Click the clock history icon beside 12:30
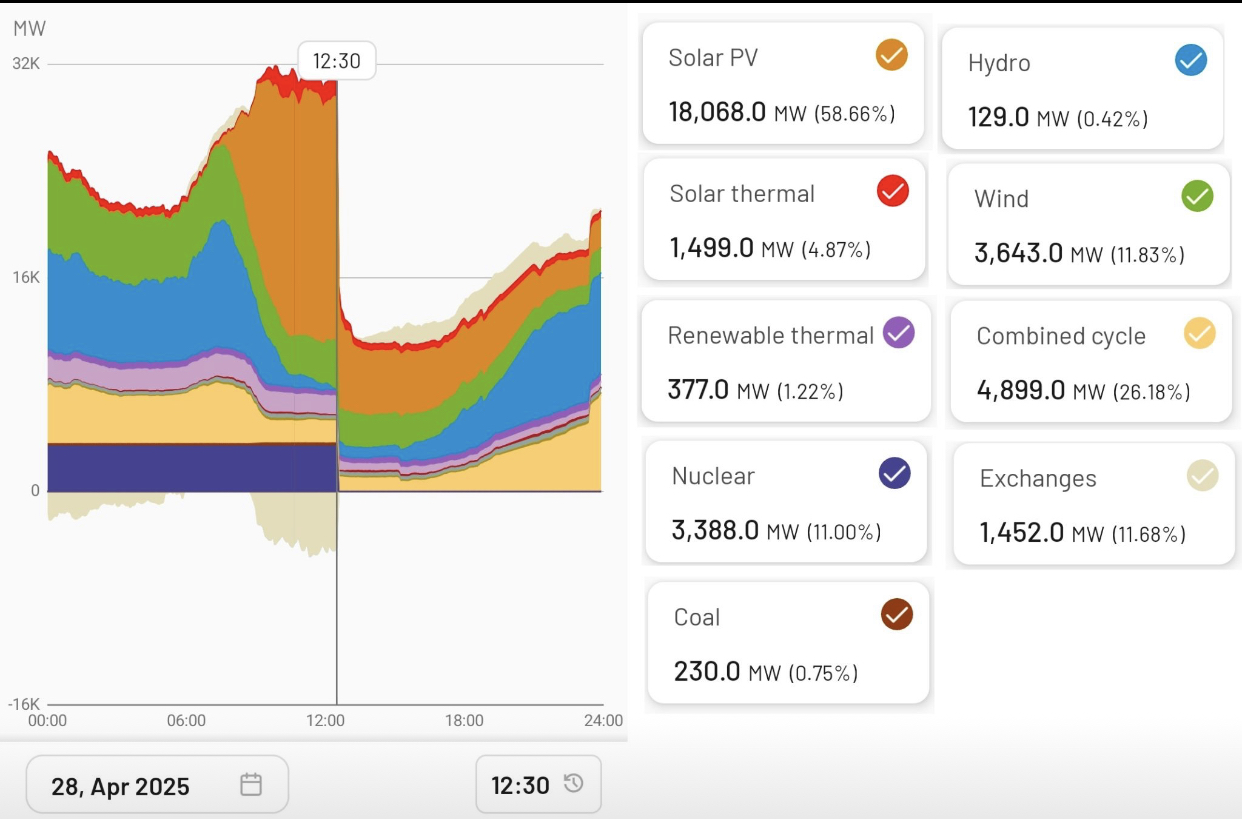 pos(574,784)
